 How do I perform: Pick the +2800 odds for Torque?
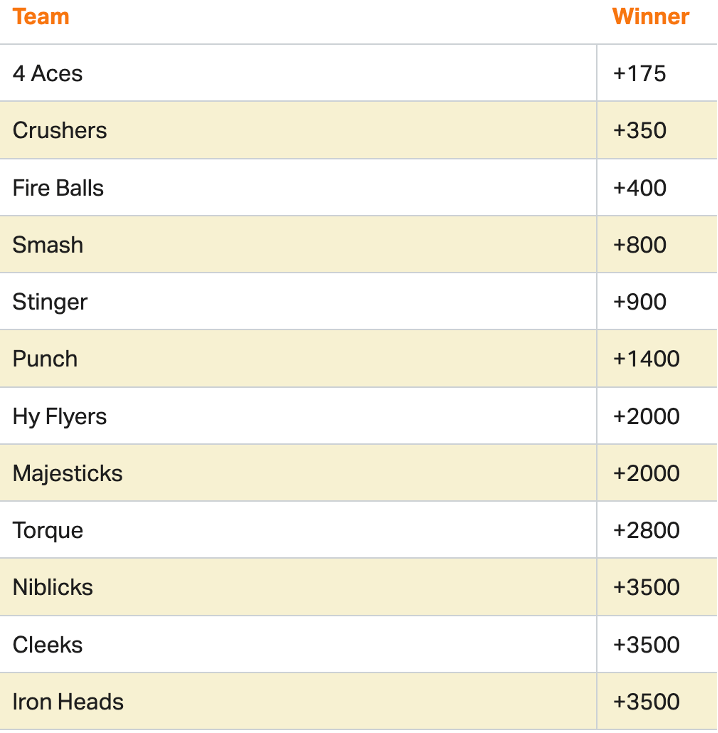[646, 530]
